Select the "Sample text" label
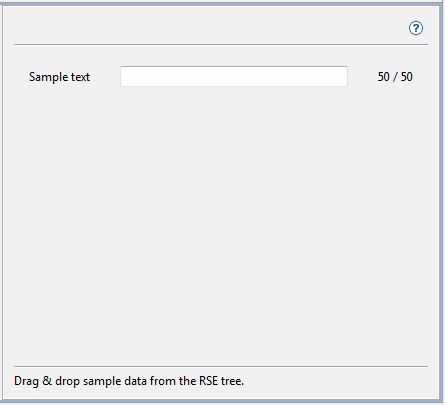The height and width of the screenshot is (405, 445). (x=59, y=77)
